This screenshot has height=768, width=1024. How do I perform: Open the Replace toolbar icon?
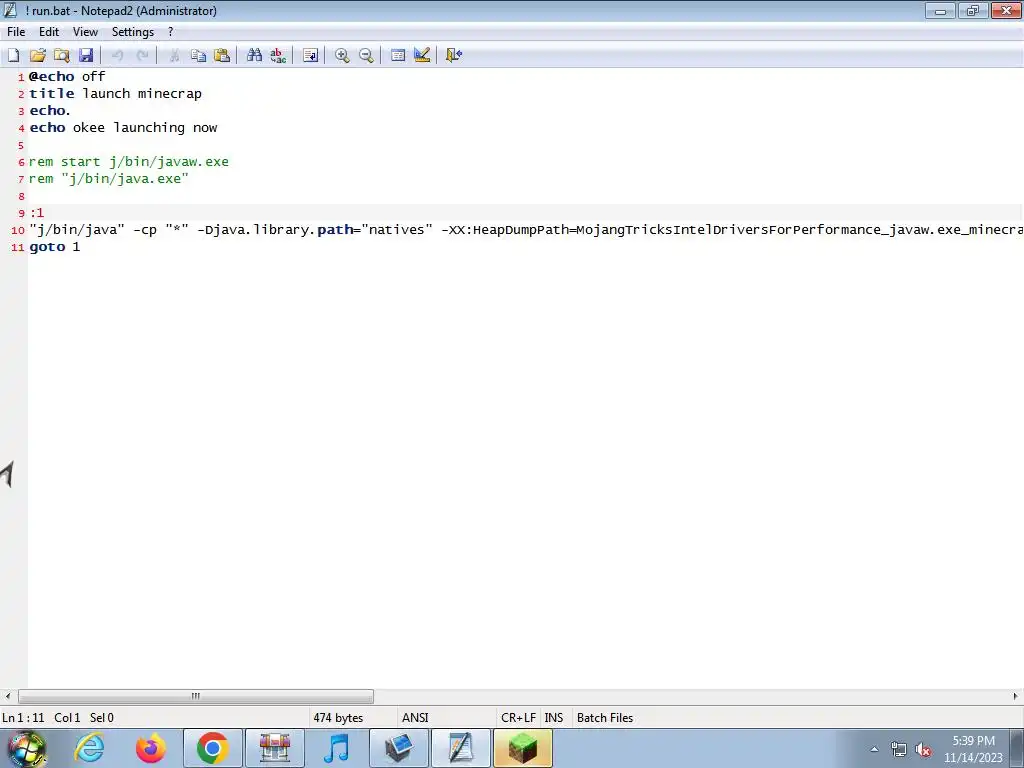click(278, 56)
